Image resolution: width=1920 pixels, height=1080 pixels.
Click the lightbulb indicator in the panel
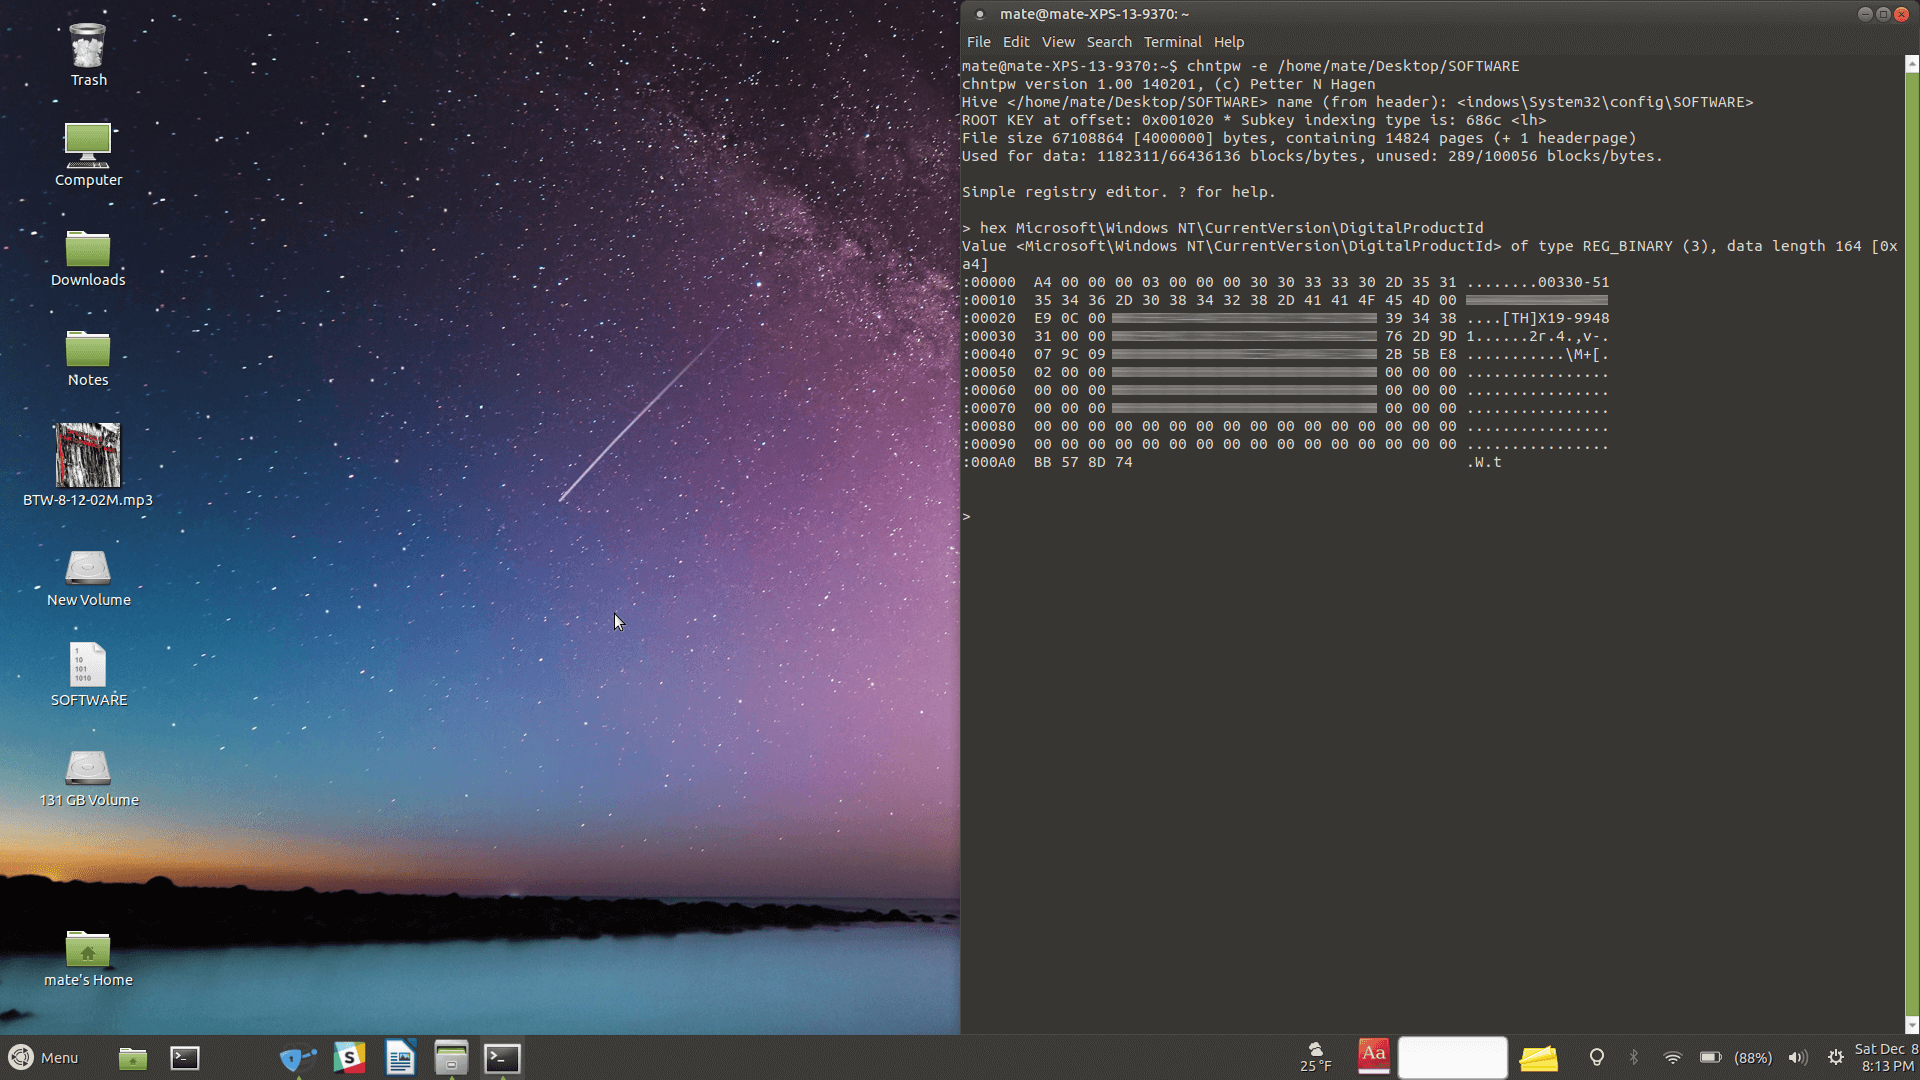[1596, 1058]
